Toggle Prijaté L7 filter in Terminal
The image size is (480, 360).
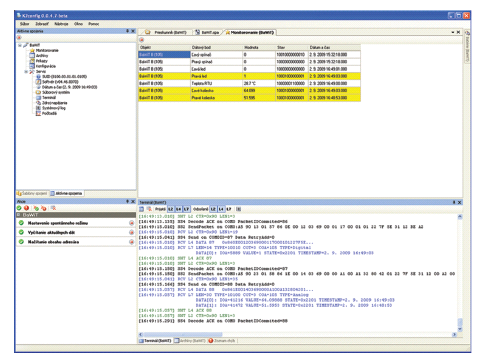186,209
